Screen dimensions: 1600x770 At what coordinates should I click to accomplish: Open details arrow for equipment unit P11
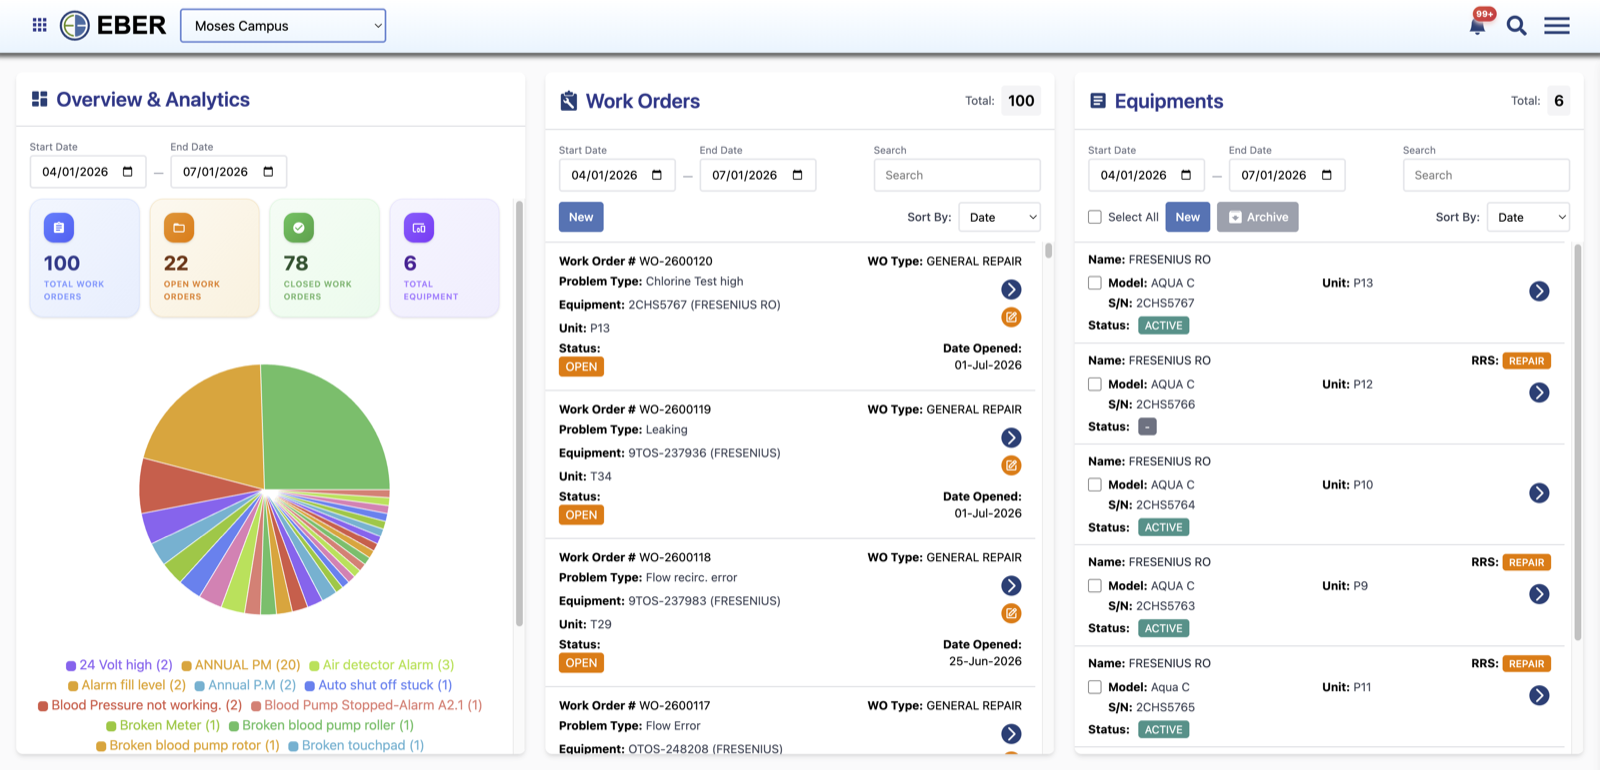[1539, 695]
